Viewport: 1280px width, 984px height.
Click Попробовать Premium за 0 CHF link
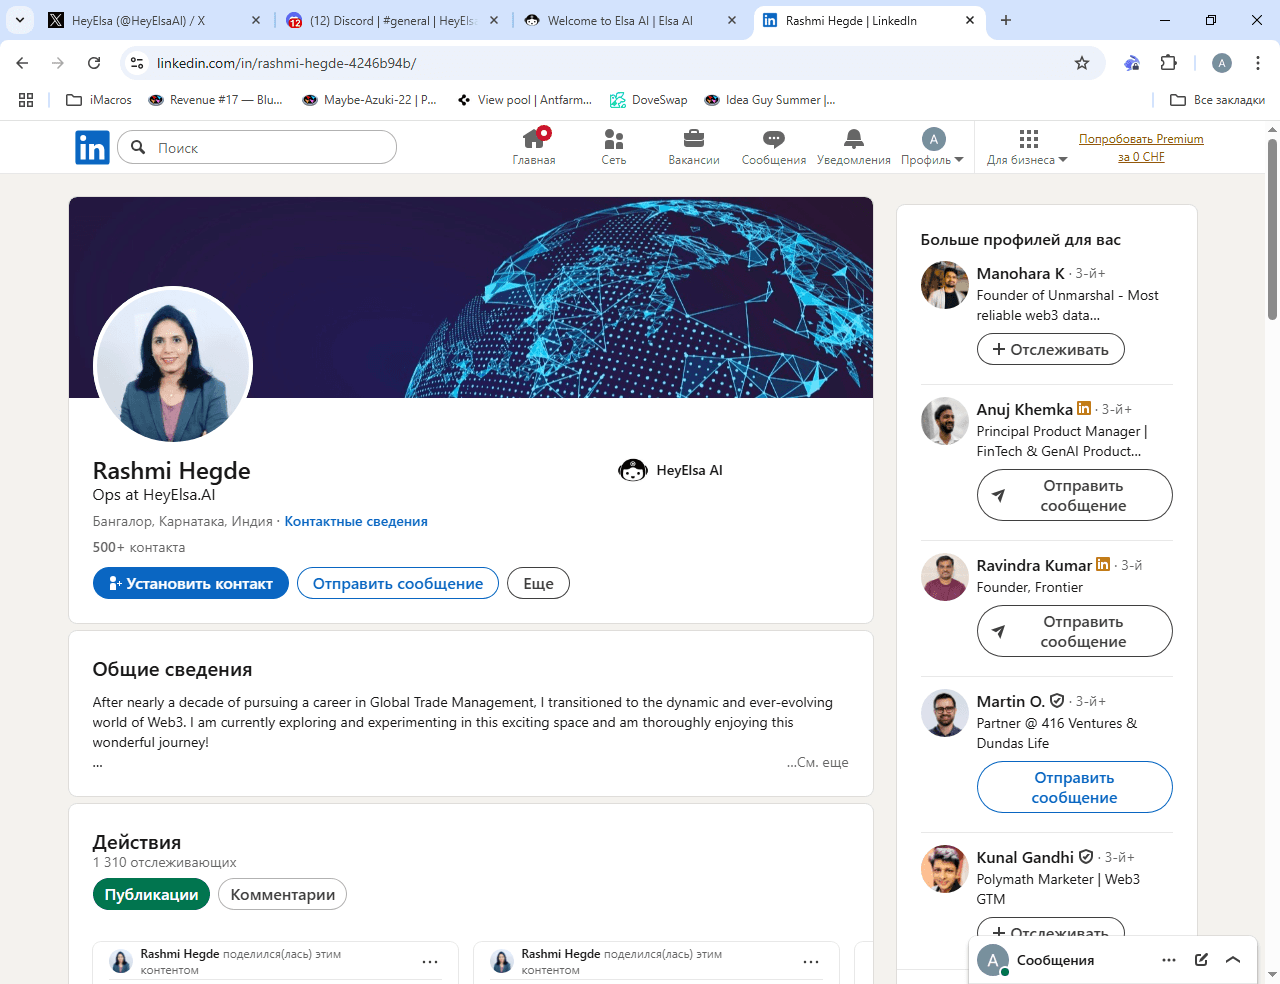point(1141,147)
